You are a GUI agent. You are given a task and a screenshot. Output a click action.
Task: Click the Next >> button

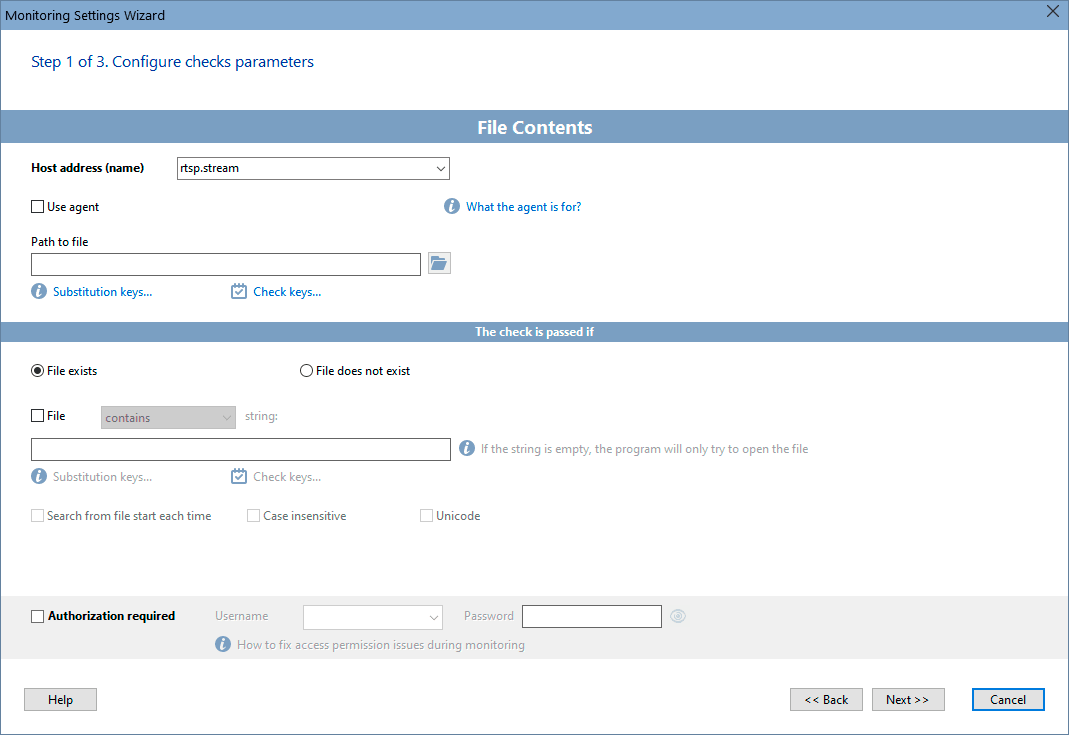908,700
